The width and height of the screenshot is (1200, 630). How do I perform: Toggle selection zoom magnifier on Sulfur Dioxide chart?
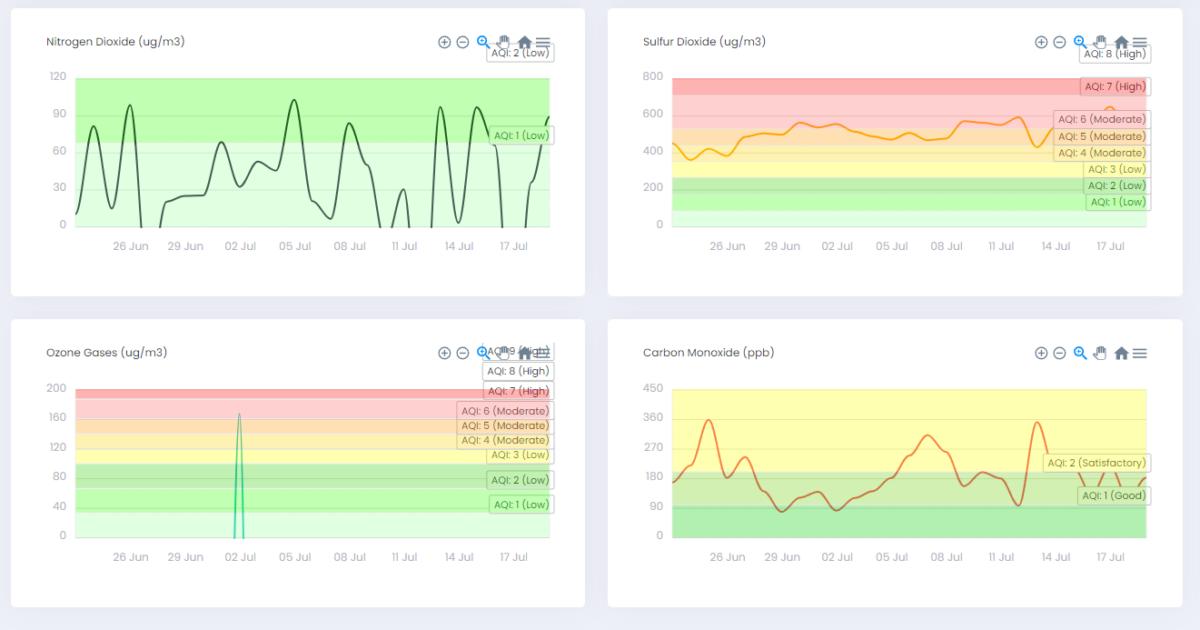[x=1080, y=42]
